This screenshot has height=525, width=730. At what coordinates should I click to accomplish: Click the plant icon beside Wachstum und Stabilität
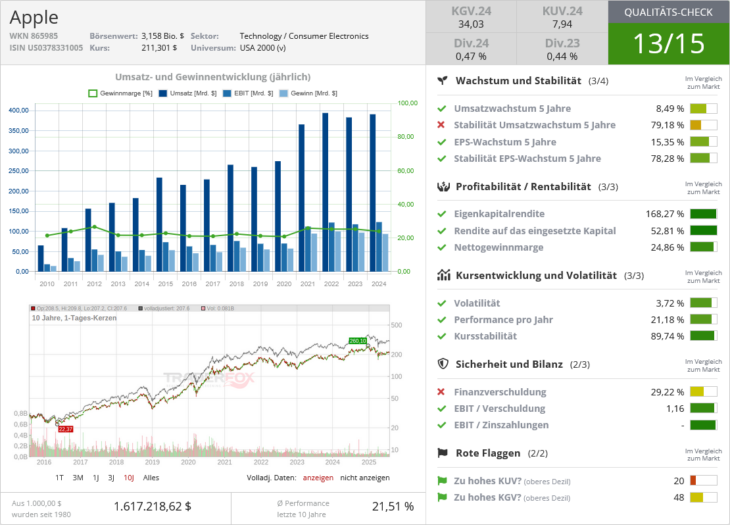pos(443,81)
